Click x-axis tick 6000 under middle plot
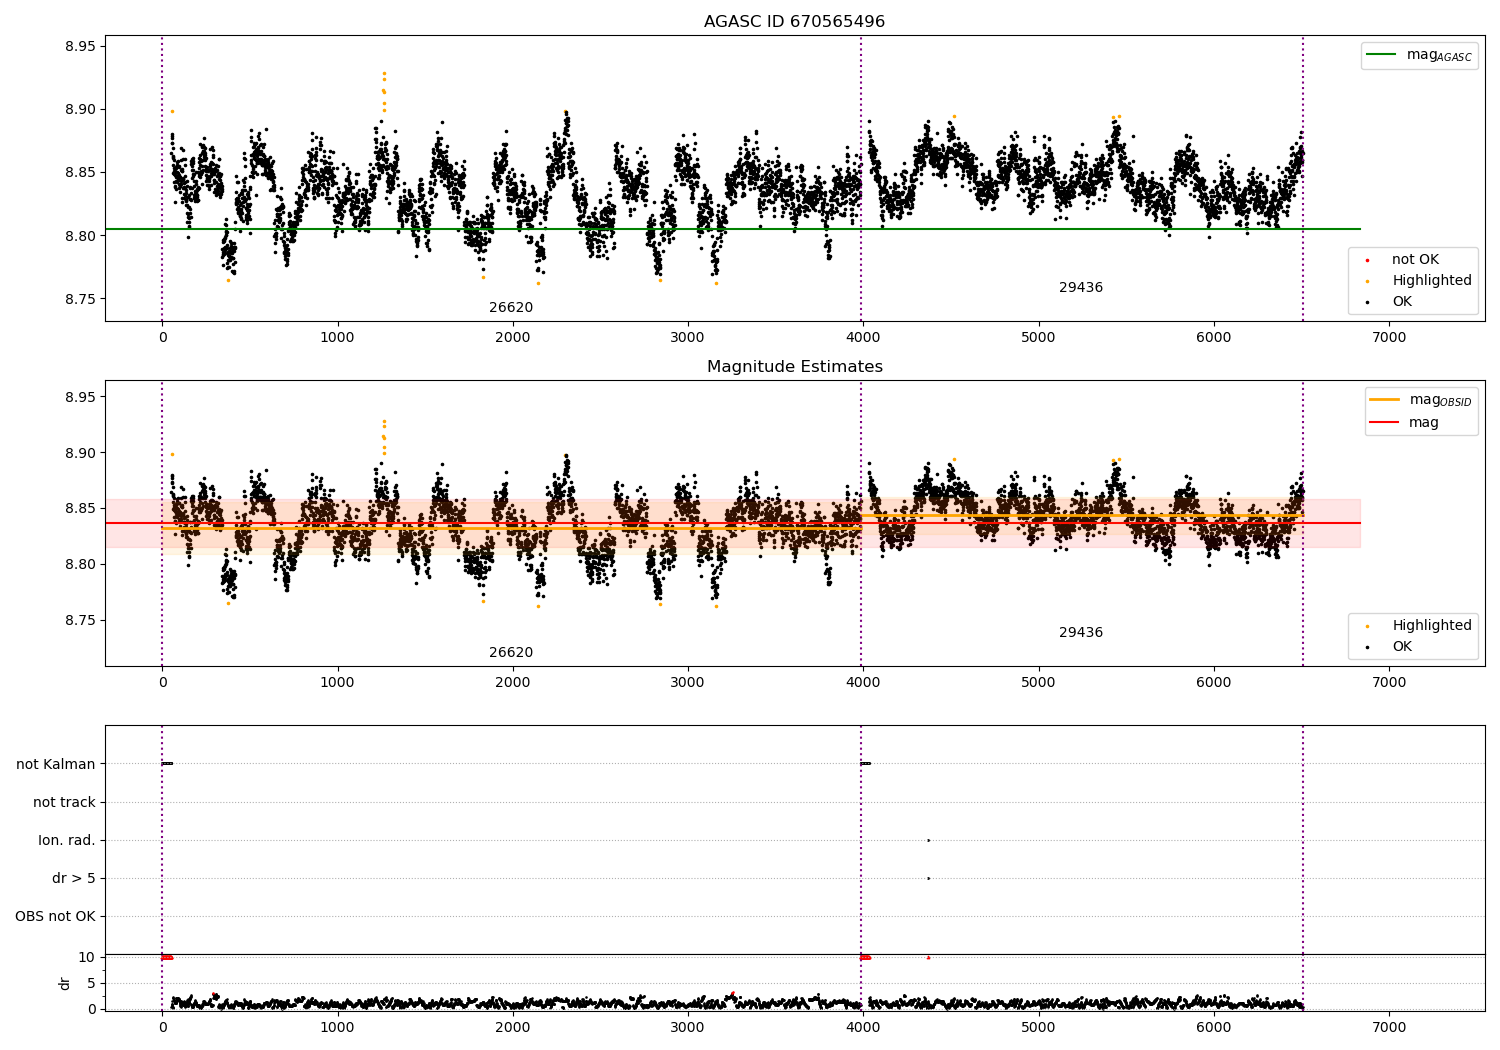The width and height of the screenshot is (1500, 1050). [x=1214, y=682]
